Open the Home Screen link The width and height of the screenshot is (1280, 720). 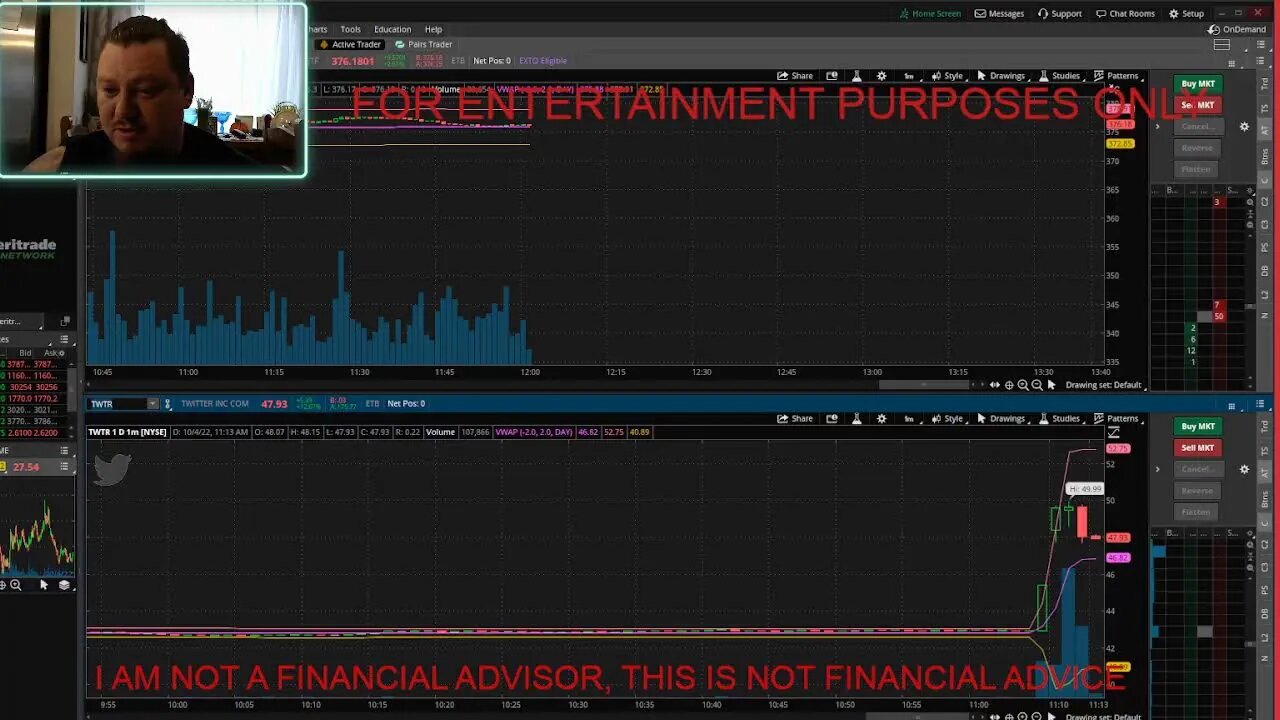[x=930, y=14]
